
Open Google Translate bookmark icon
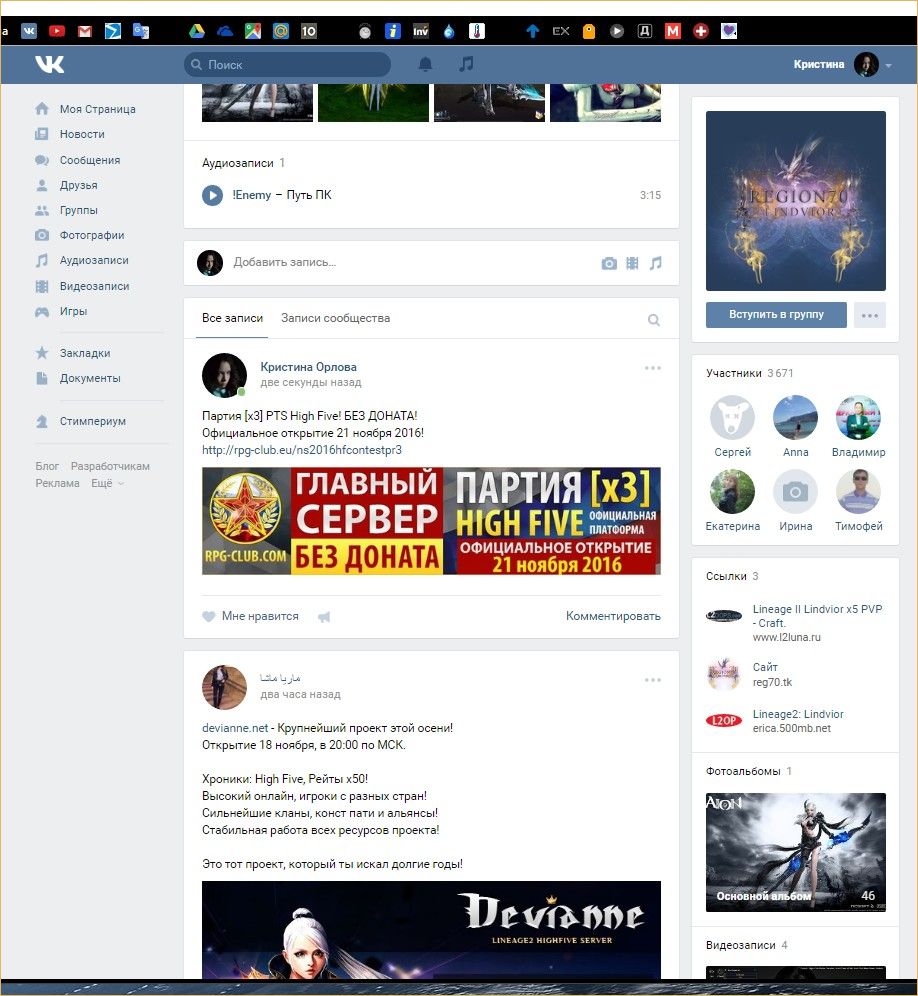pyautogui.click(x=140, y=30)
